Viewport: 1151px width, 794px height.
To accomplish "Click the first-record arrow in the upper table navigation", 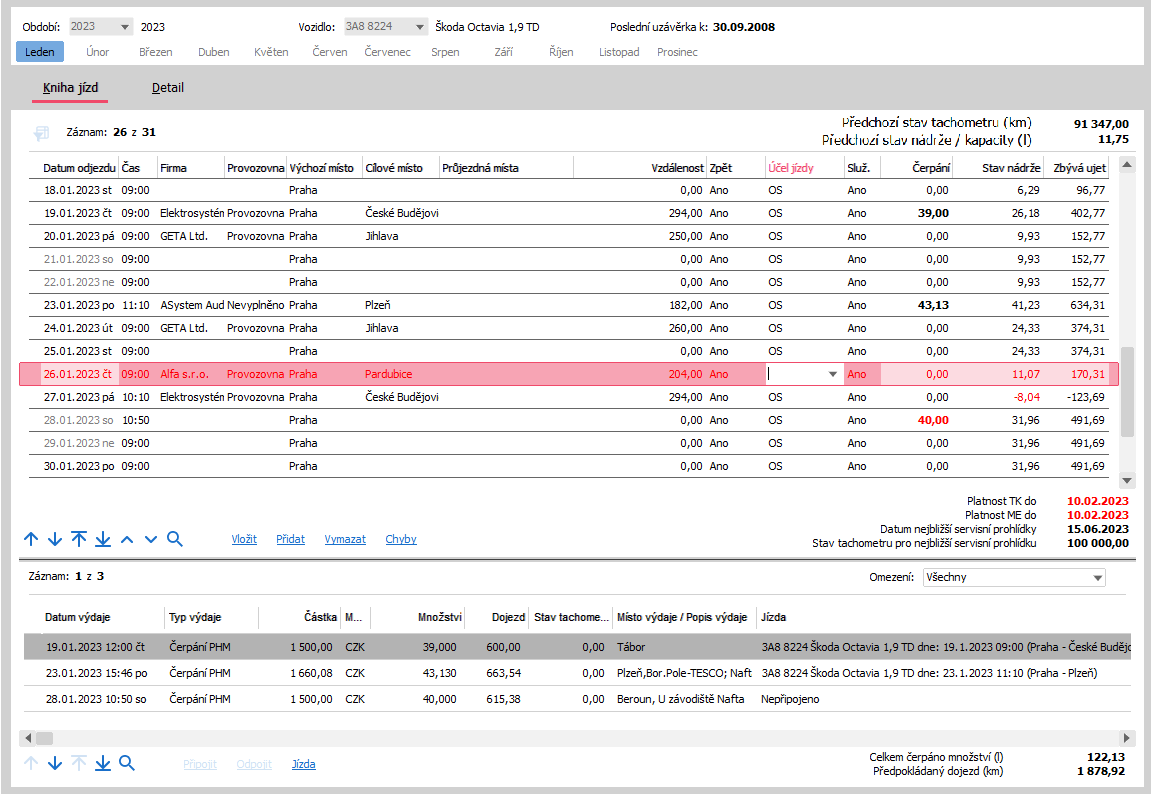I will pos(79,539).
